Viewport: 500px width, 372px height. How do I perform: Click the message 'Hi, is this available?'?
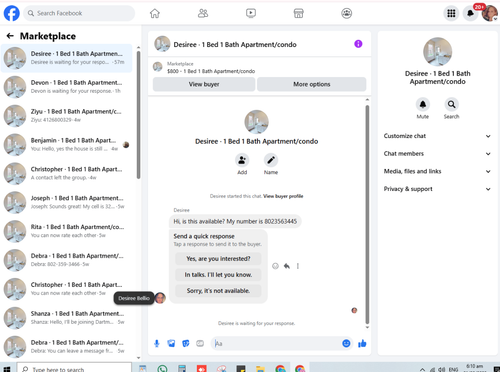(235, 221)
